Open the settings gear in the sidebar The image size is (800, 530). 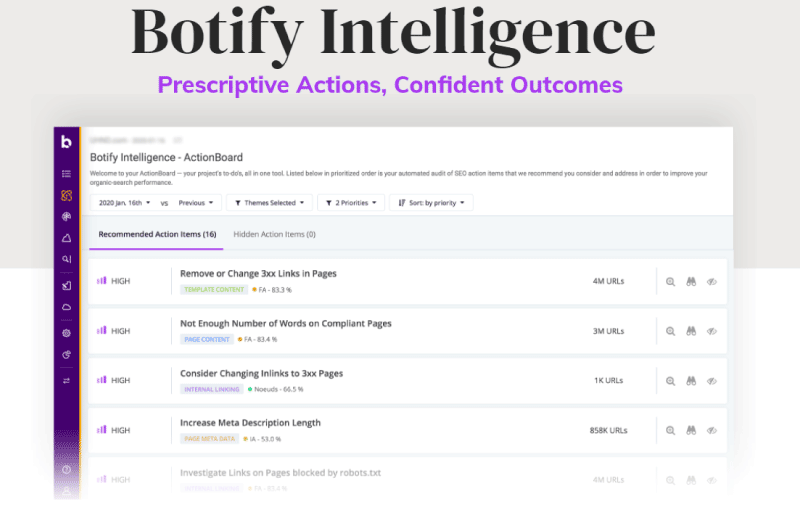click(x=66, y=333)
